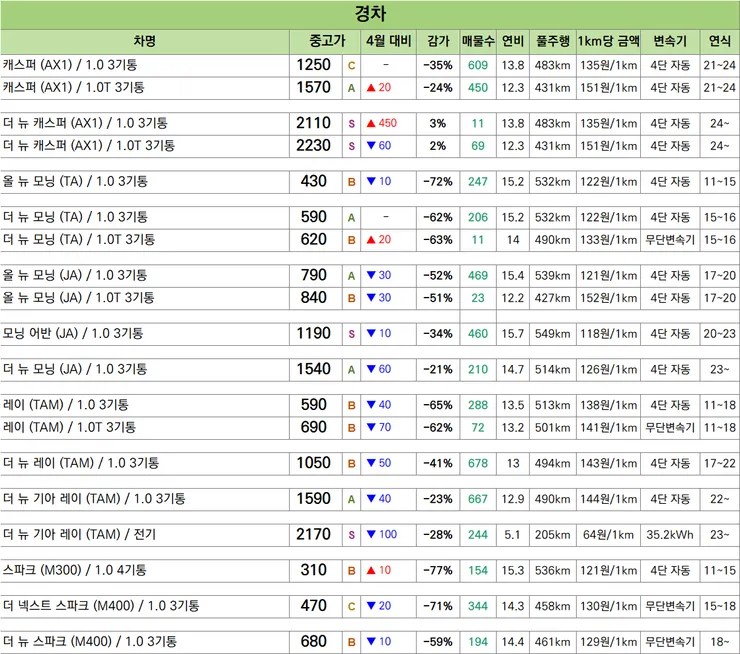
Task: Click car name 더 뉴 레이 (TAM) / 1.0 3기통
Action: (x=81, y=463)
